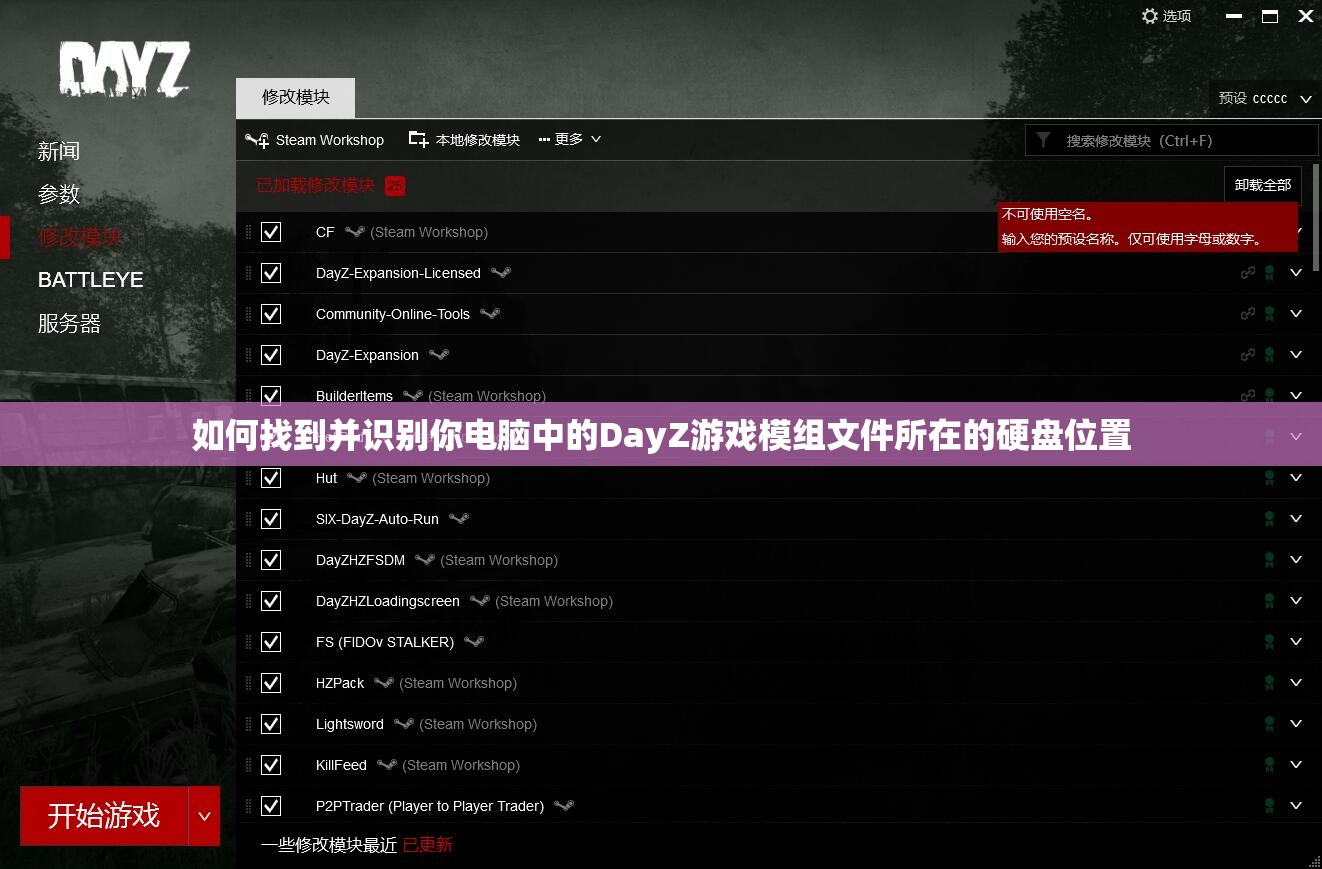Expand the DayZ-Expansion row details
This screenshot has height=869, width=1322.
1297,355
